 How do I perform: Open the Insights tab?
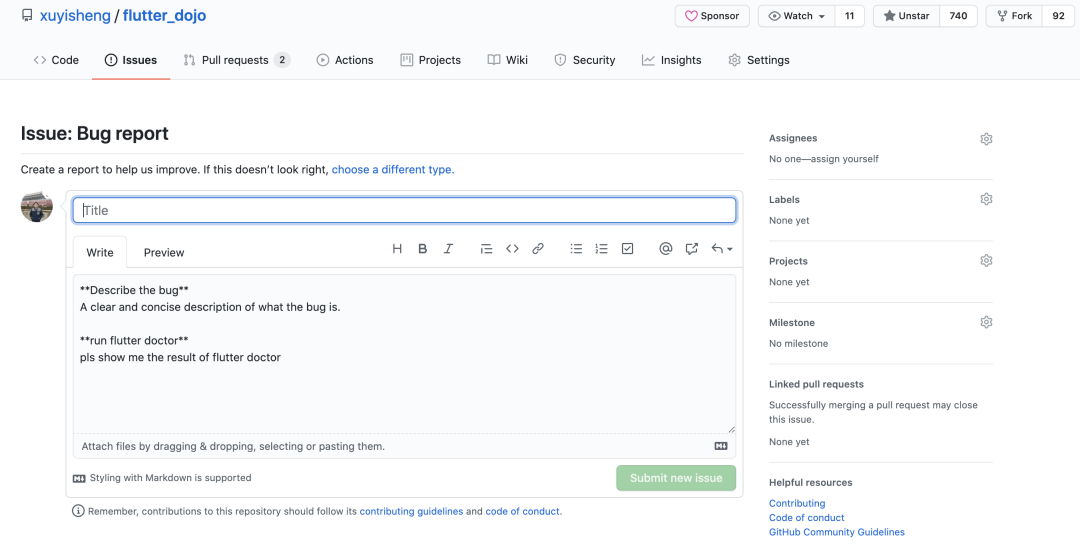[672, 60]
